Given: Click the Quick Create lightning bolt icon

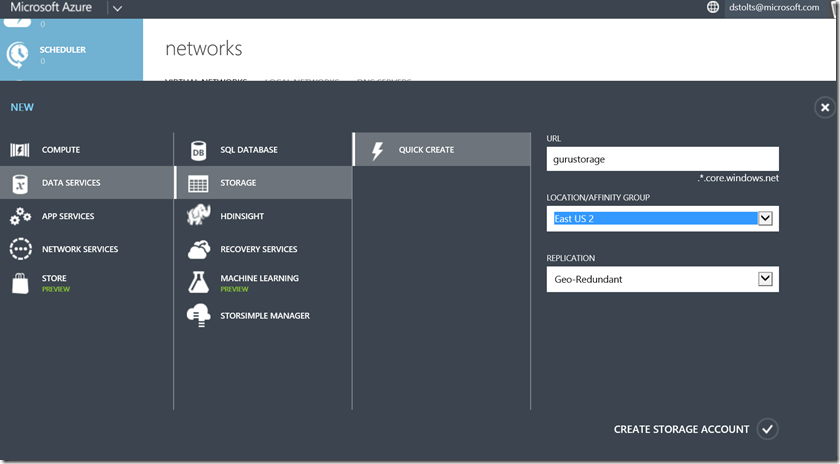Looking at the screenshot, I should tap(378, 151).
